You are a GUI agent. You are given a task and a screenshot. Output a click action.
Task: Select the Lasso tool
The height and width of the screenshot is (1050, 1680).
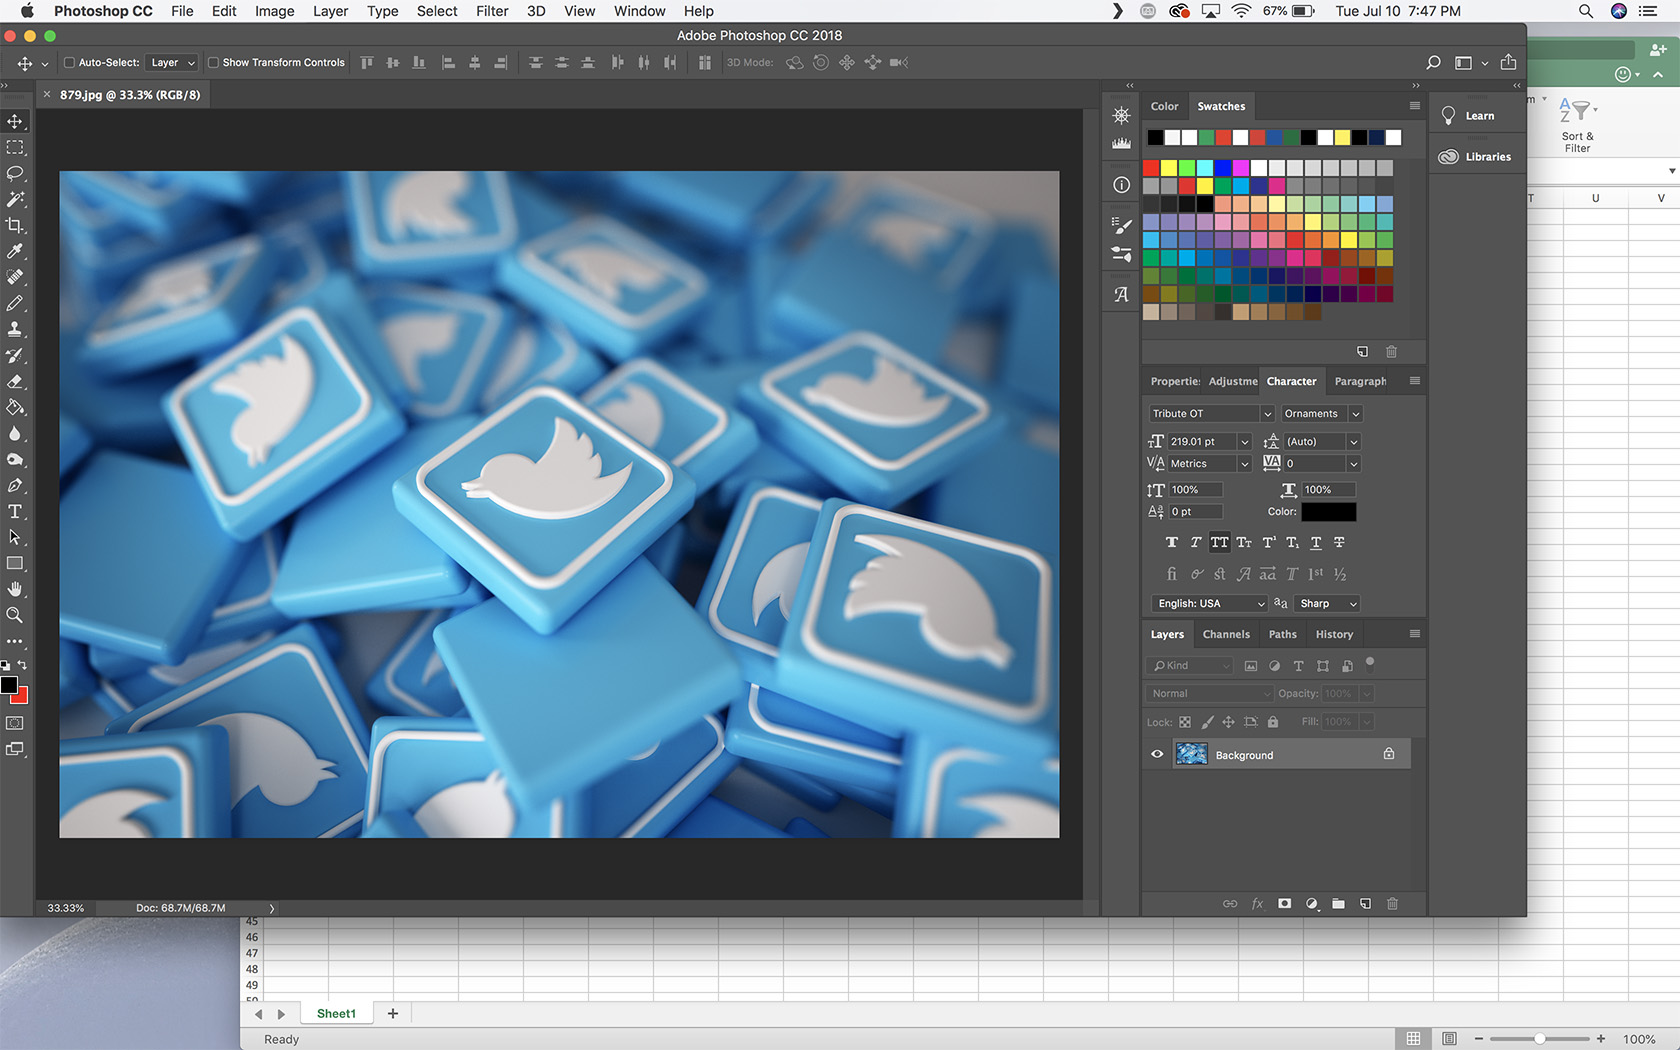(15, 174)
